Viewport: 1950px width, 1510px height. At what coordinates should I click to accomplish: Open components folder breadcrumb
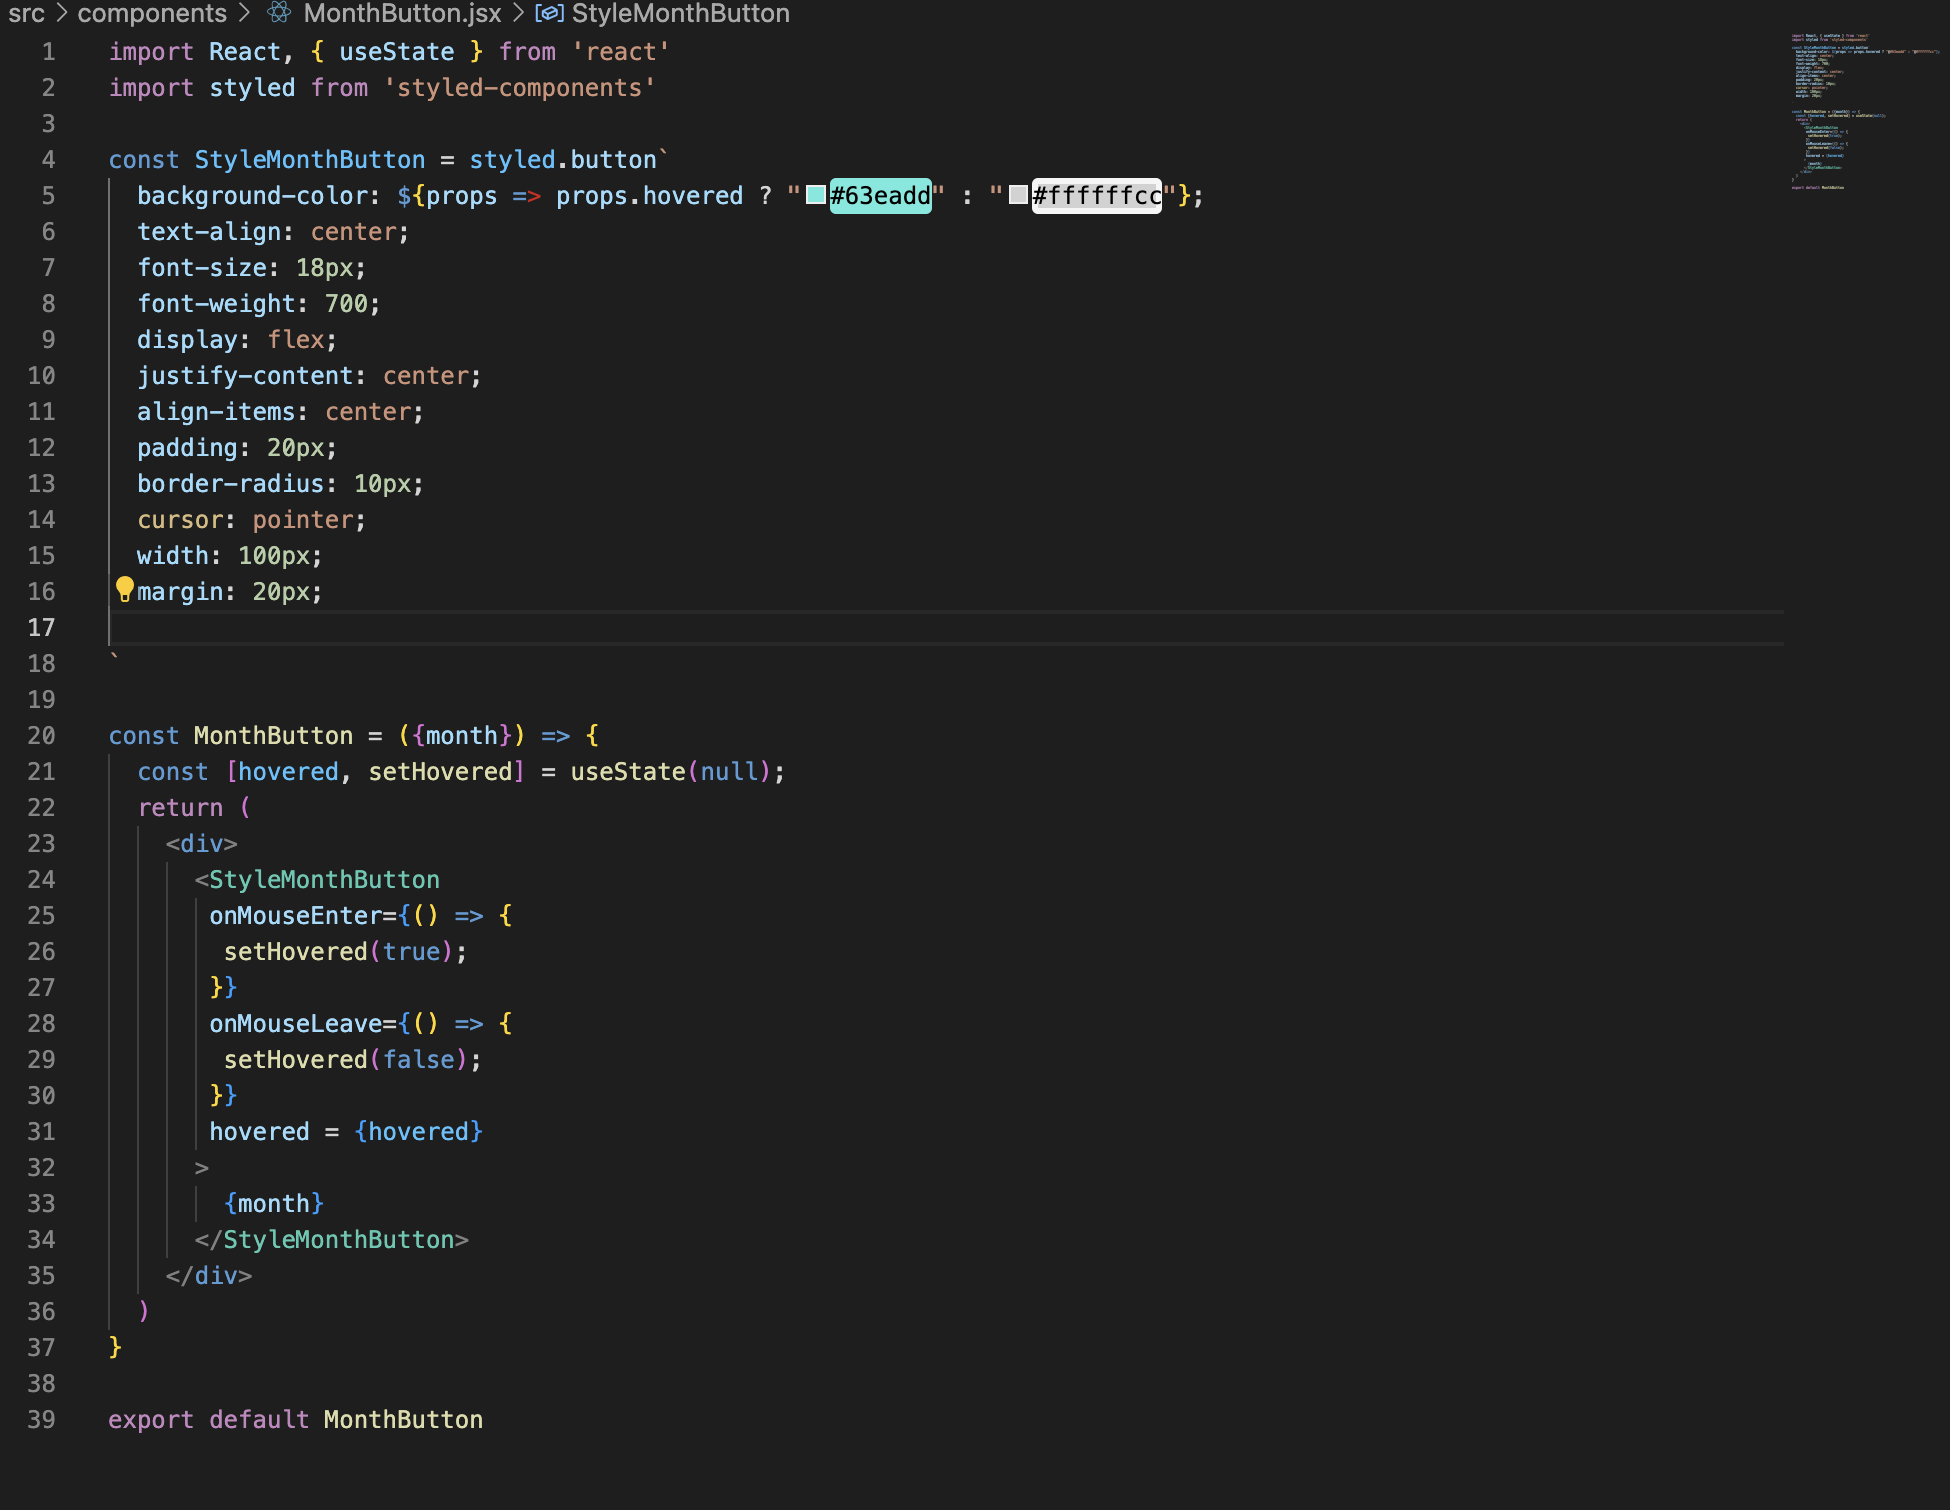[152, 13]
